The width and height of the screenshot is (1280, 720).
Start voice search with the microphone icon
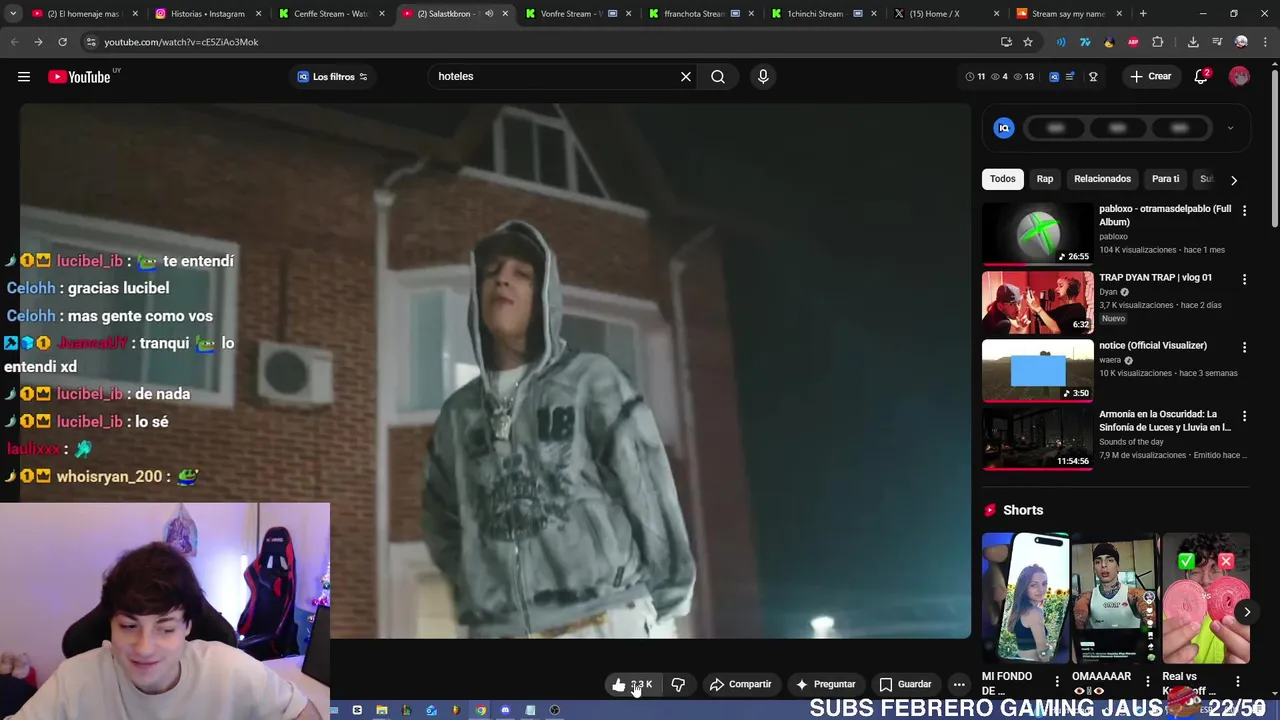[x=763, y=77]
